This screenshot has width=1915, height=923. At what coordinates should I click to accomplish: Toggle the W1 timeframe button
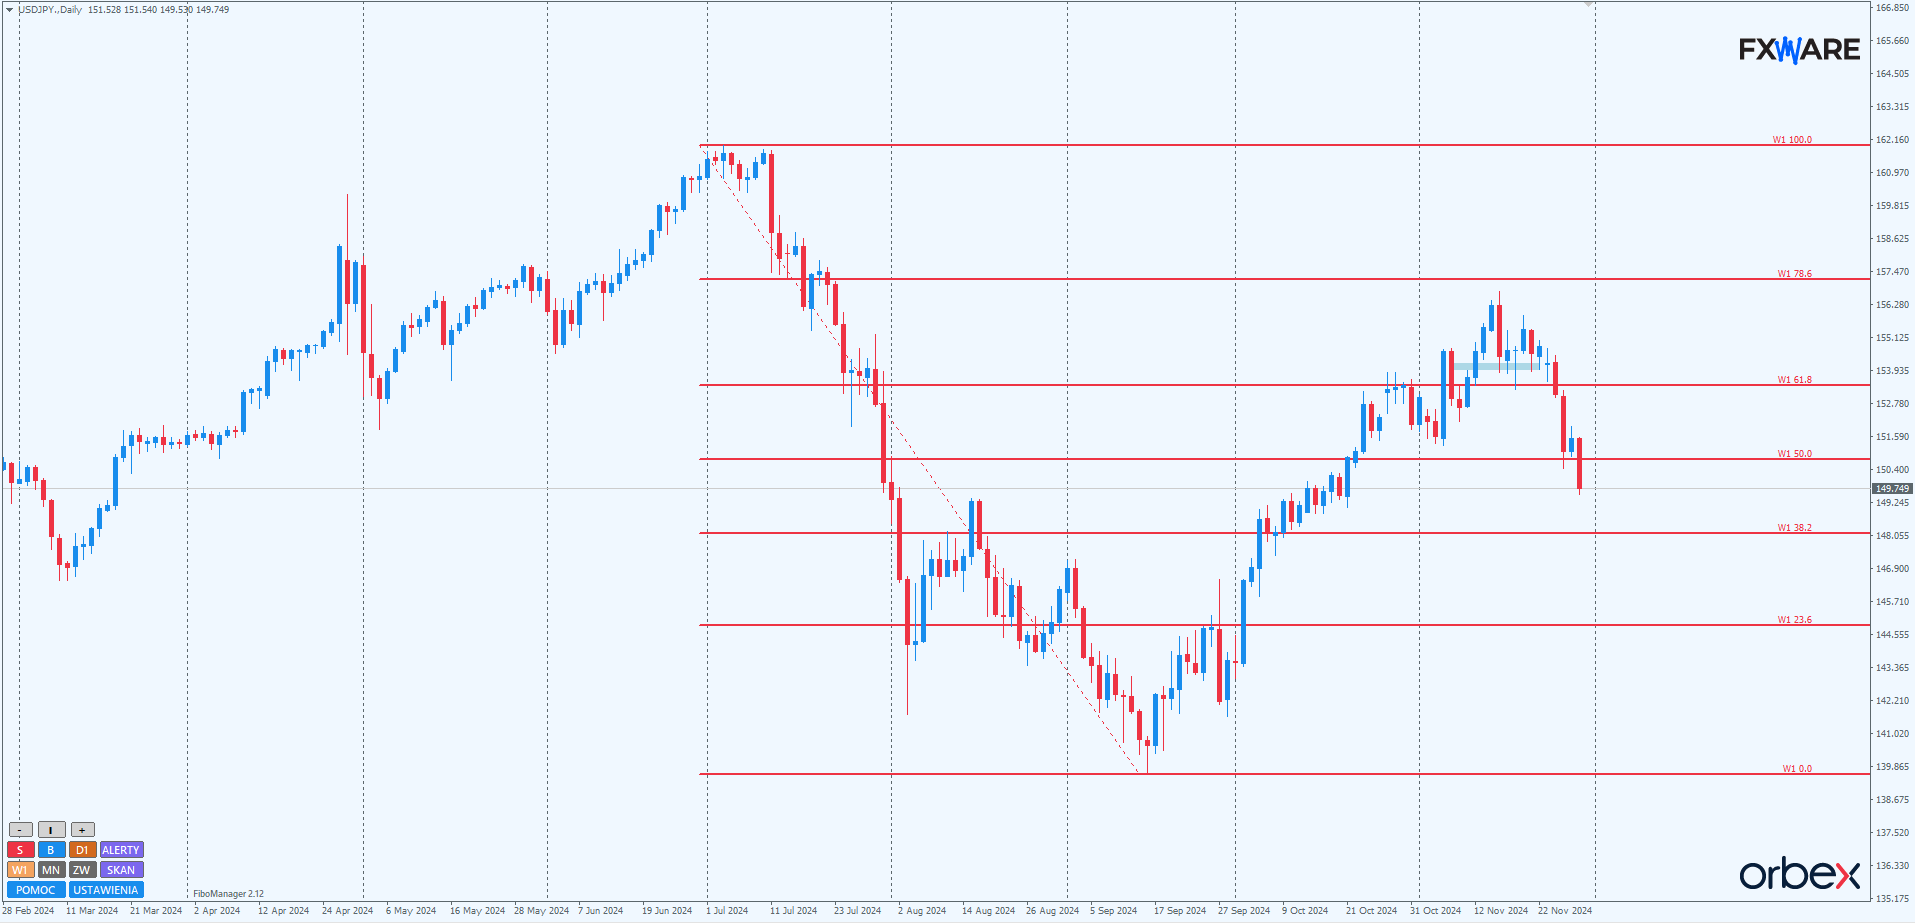pos(20,870)
